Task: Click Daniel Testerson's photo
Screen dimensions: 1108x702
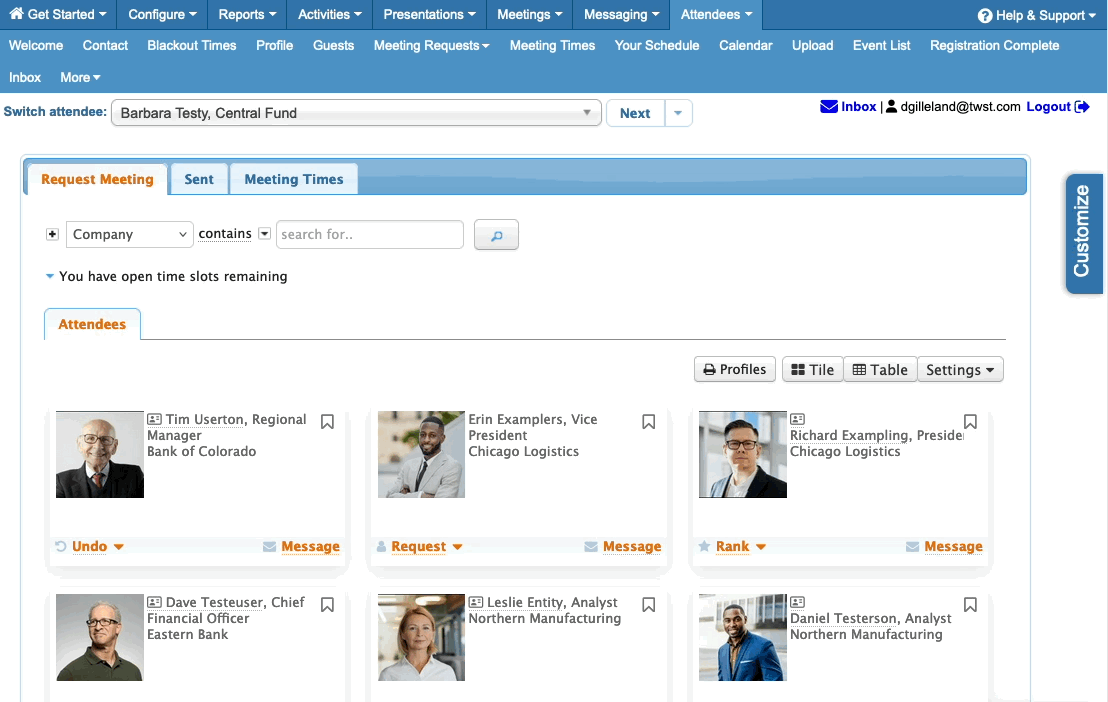Action: coord(743,638)
